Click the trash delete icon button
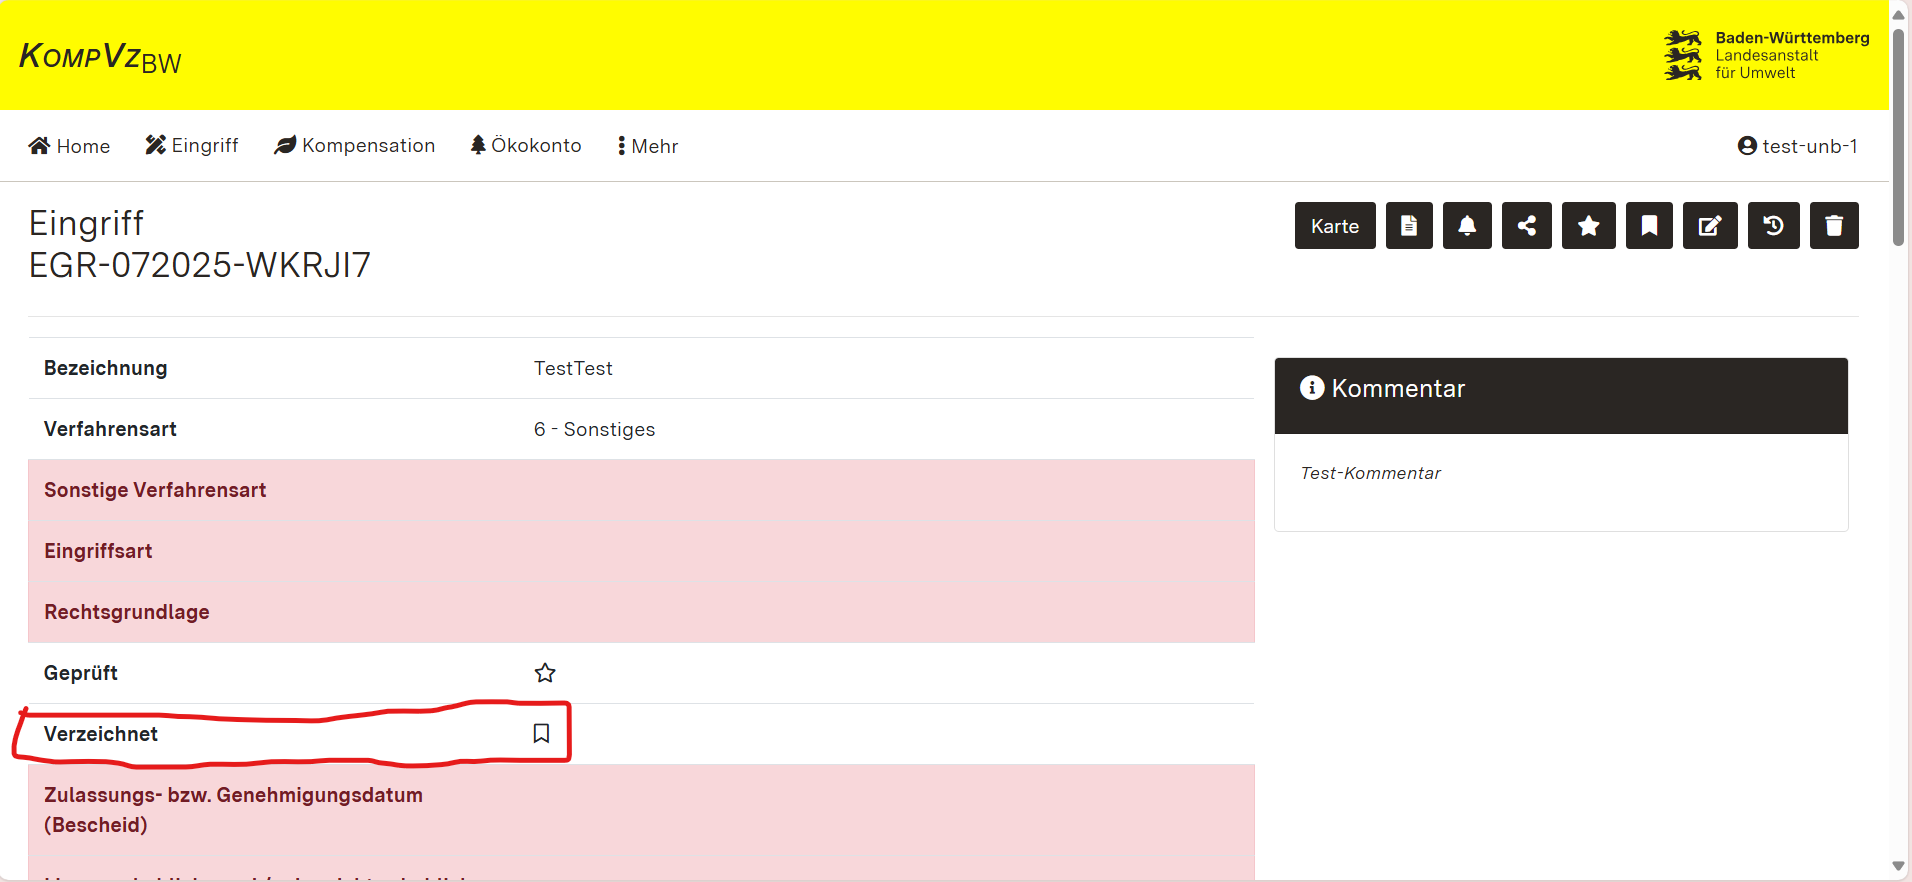The image size is (1912, 882). coord(1834,226)
